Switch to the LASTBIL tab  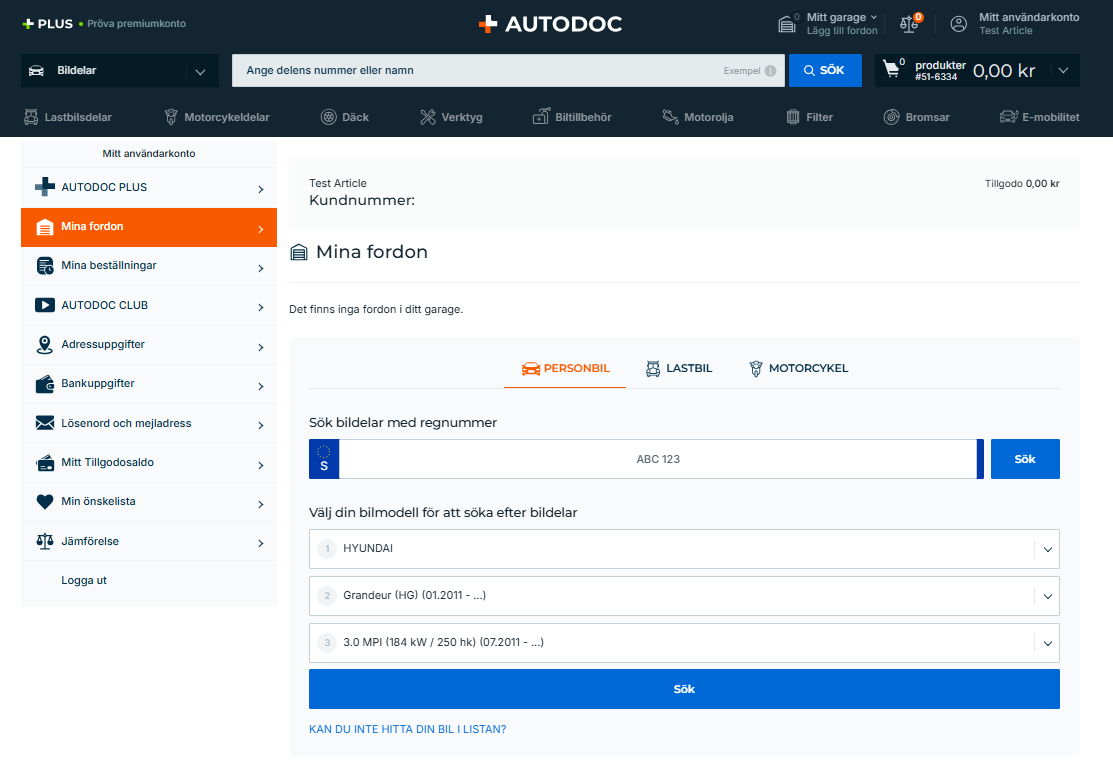[679, 368]
